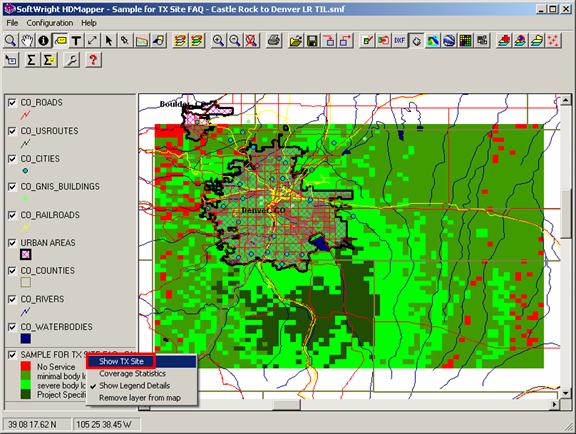Choose Remove layer from map

141,398
